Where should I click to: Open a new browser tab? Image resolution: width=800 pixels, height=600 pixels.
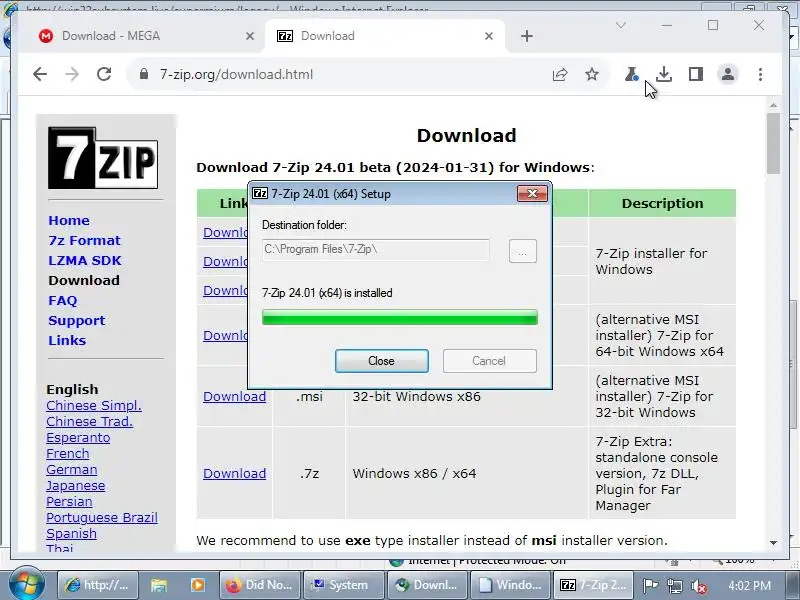click(527, 36)
